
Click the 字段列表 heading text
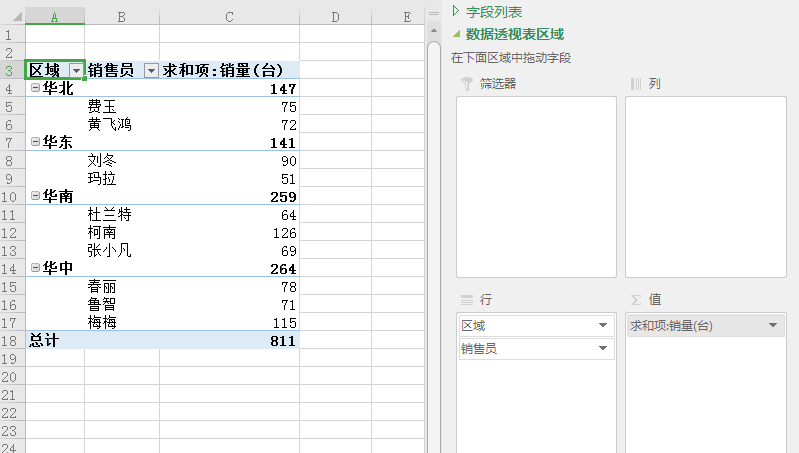pyautogui.click(x=494, y=12)
